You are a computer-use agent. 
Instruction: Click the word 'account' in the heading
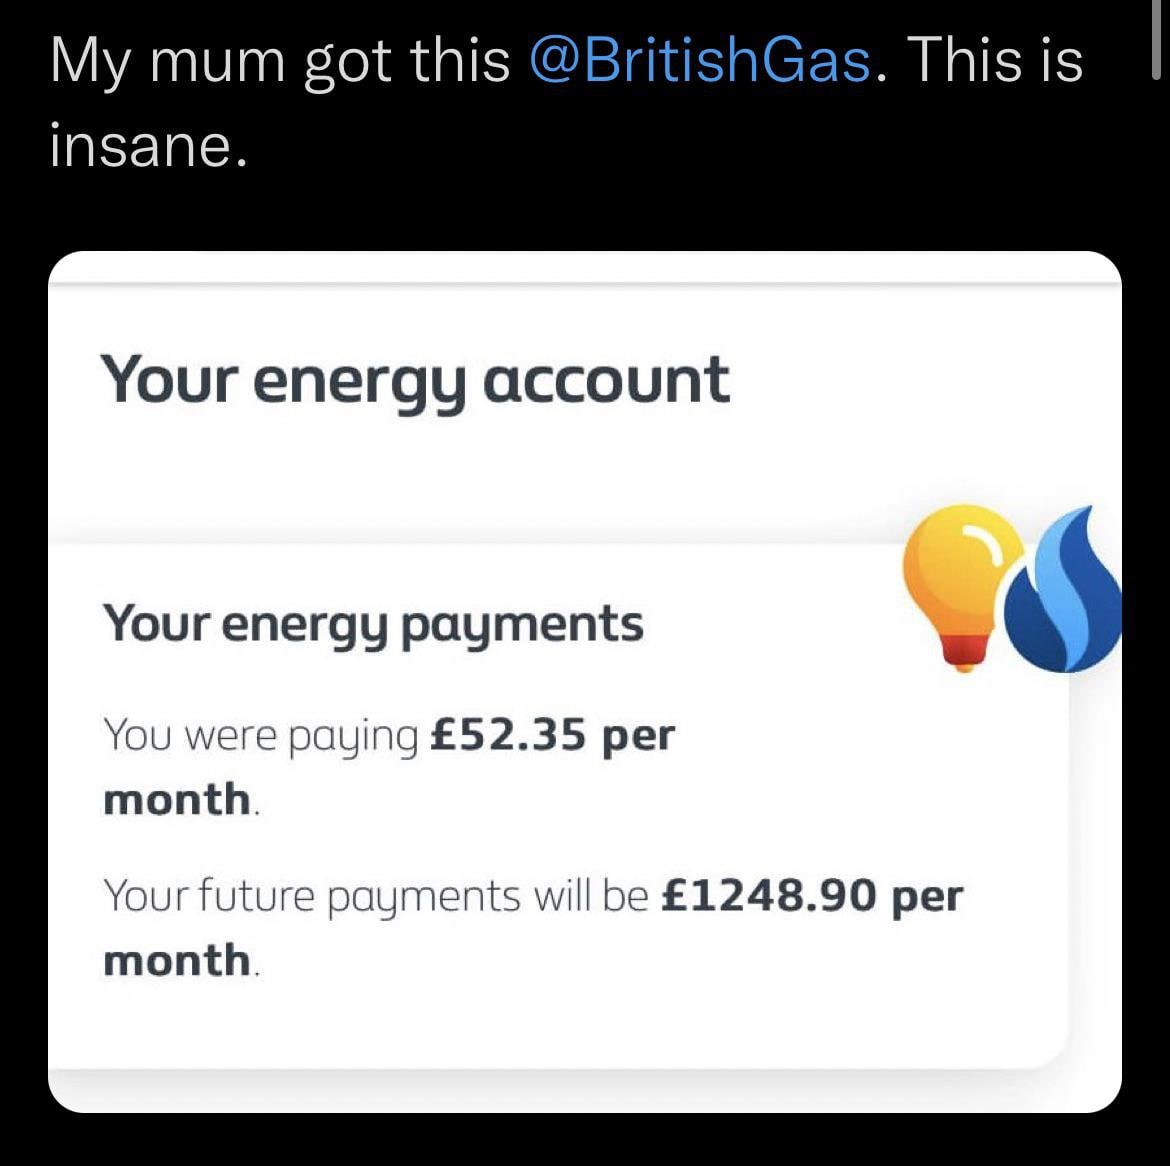point(606,383)
